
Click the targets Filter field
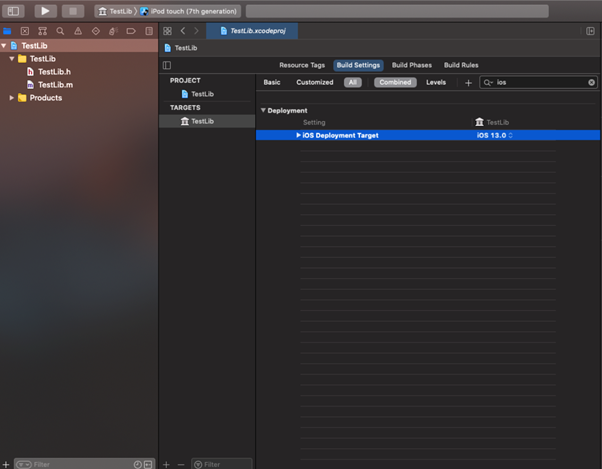click(222, 464)
